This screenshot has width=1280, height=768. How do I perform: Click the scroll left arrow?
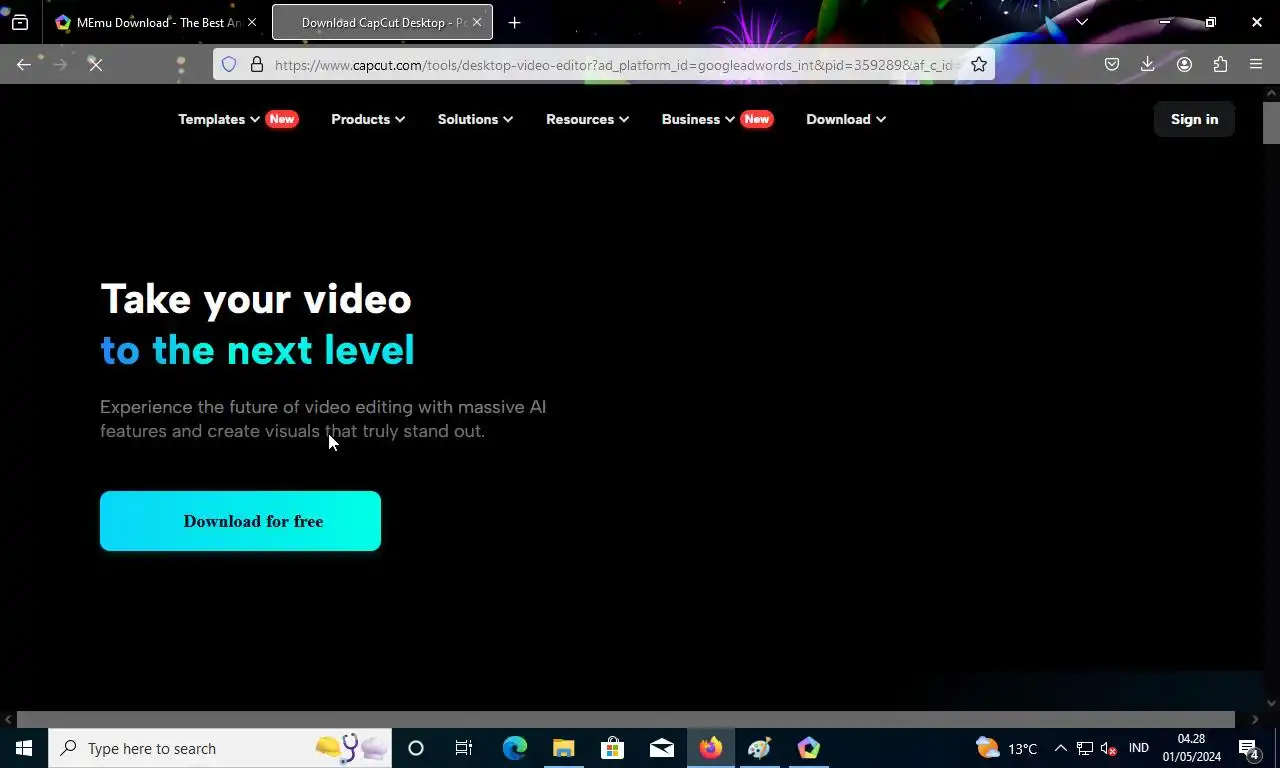[8, 719]
